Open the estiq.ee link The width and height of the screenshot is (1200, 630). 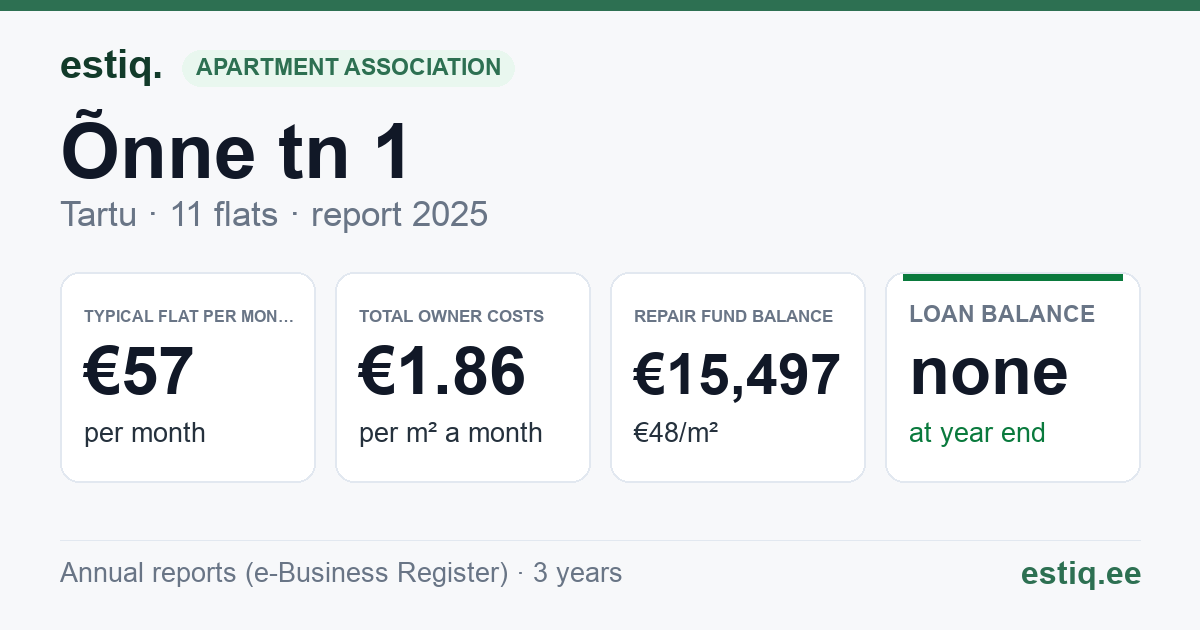[1080, 573]
